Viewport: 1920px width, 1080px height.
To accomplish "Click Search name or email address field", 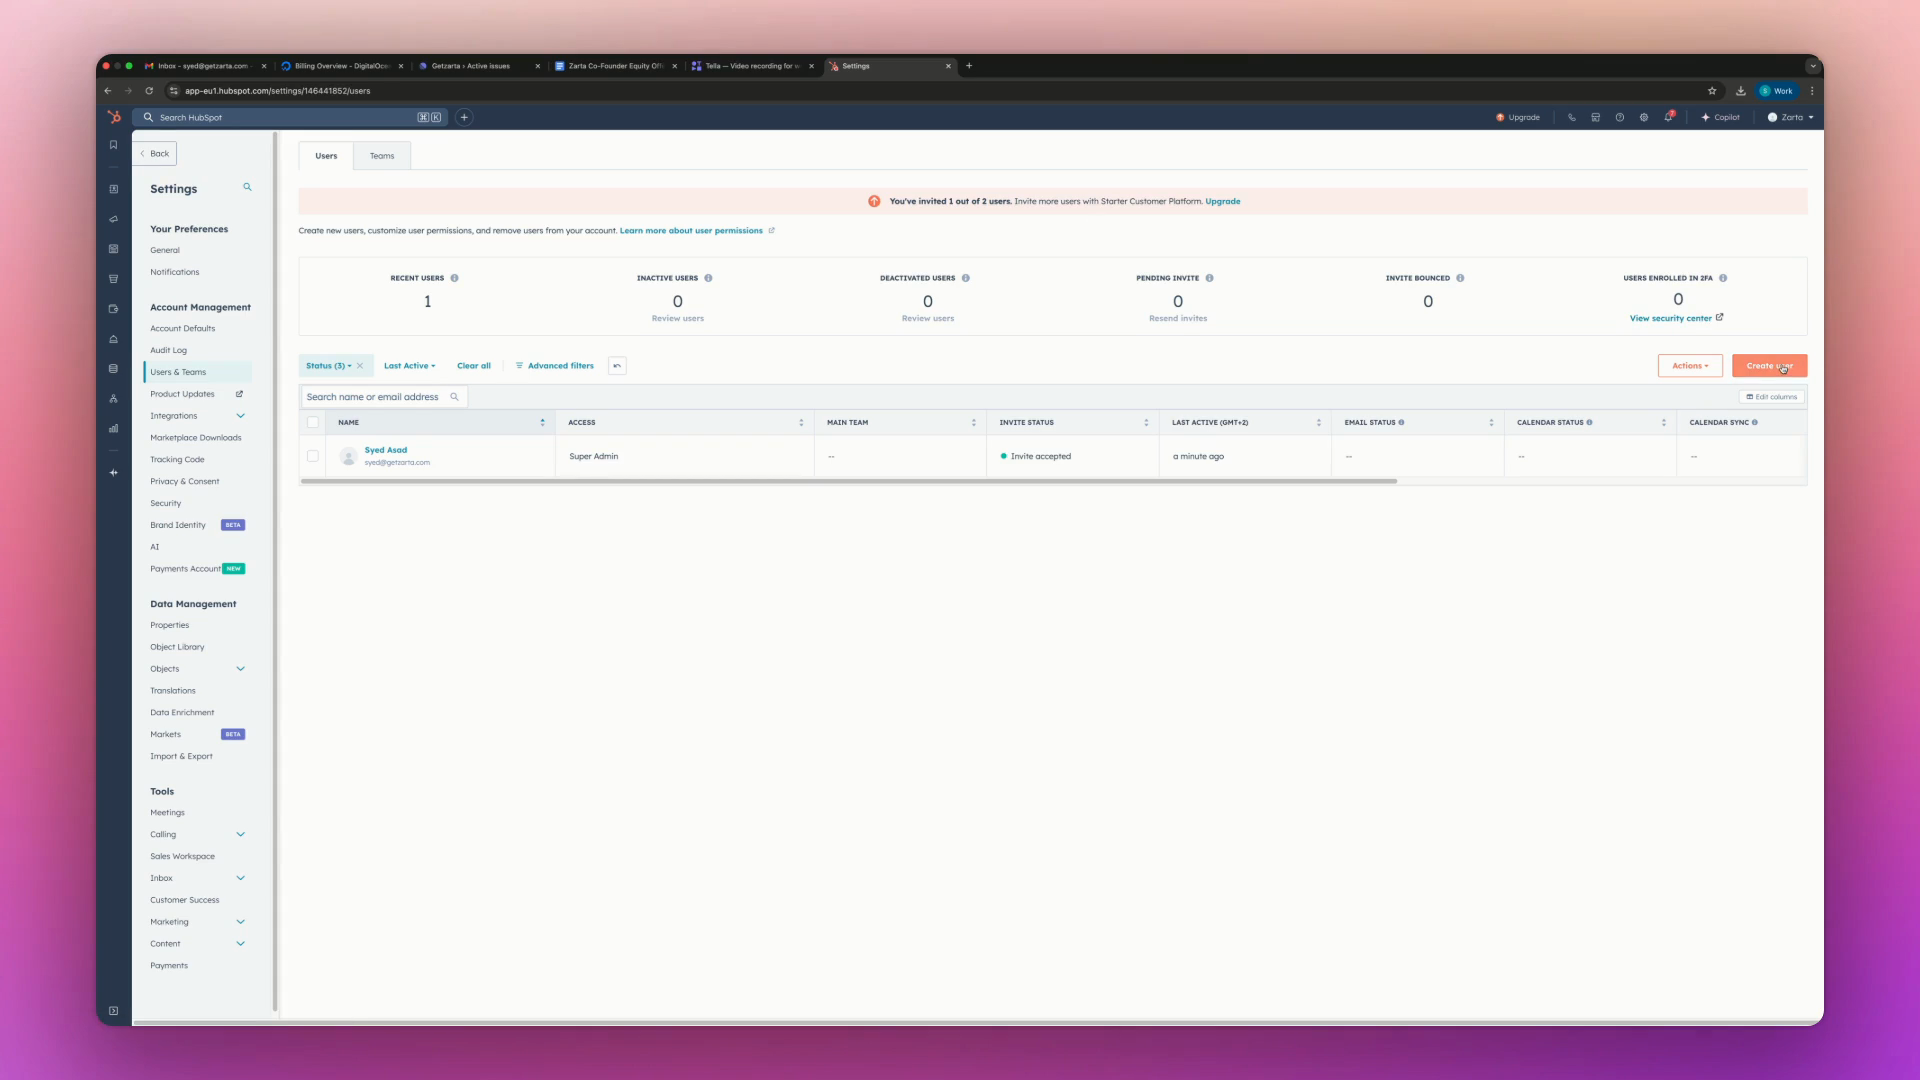I will coord(384,397).
